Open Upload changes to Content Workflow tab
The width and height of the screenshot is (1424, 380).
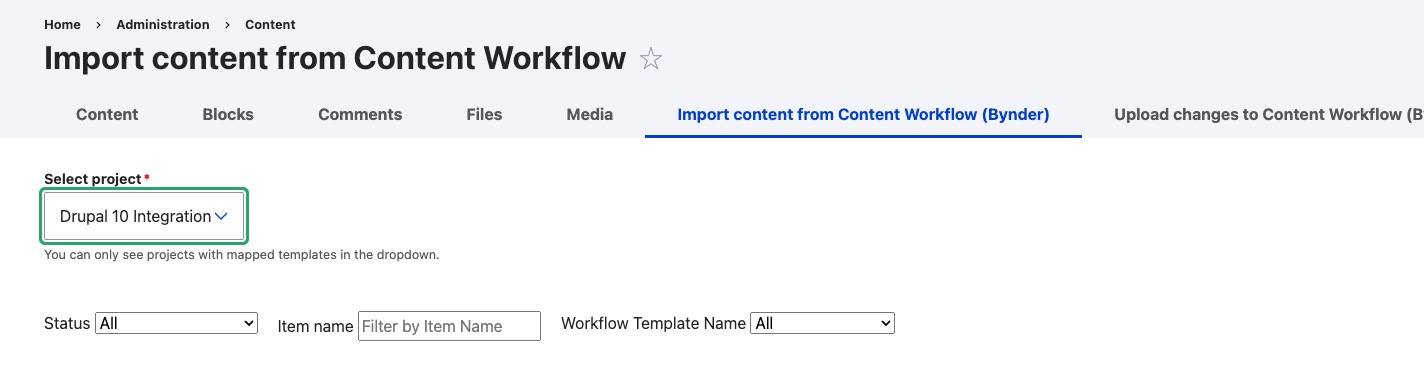coord(1268,114)
